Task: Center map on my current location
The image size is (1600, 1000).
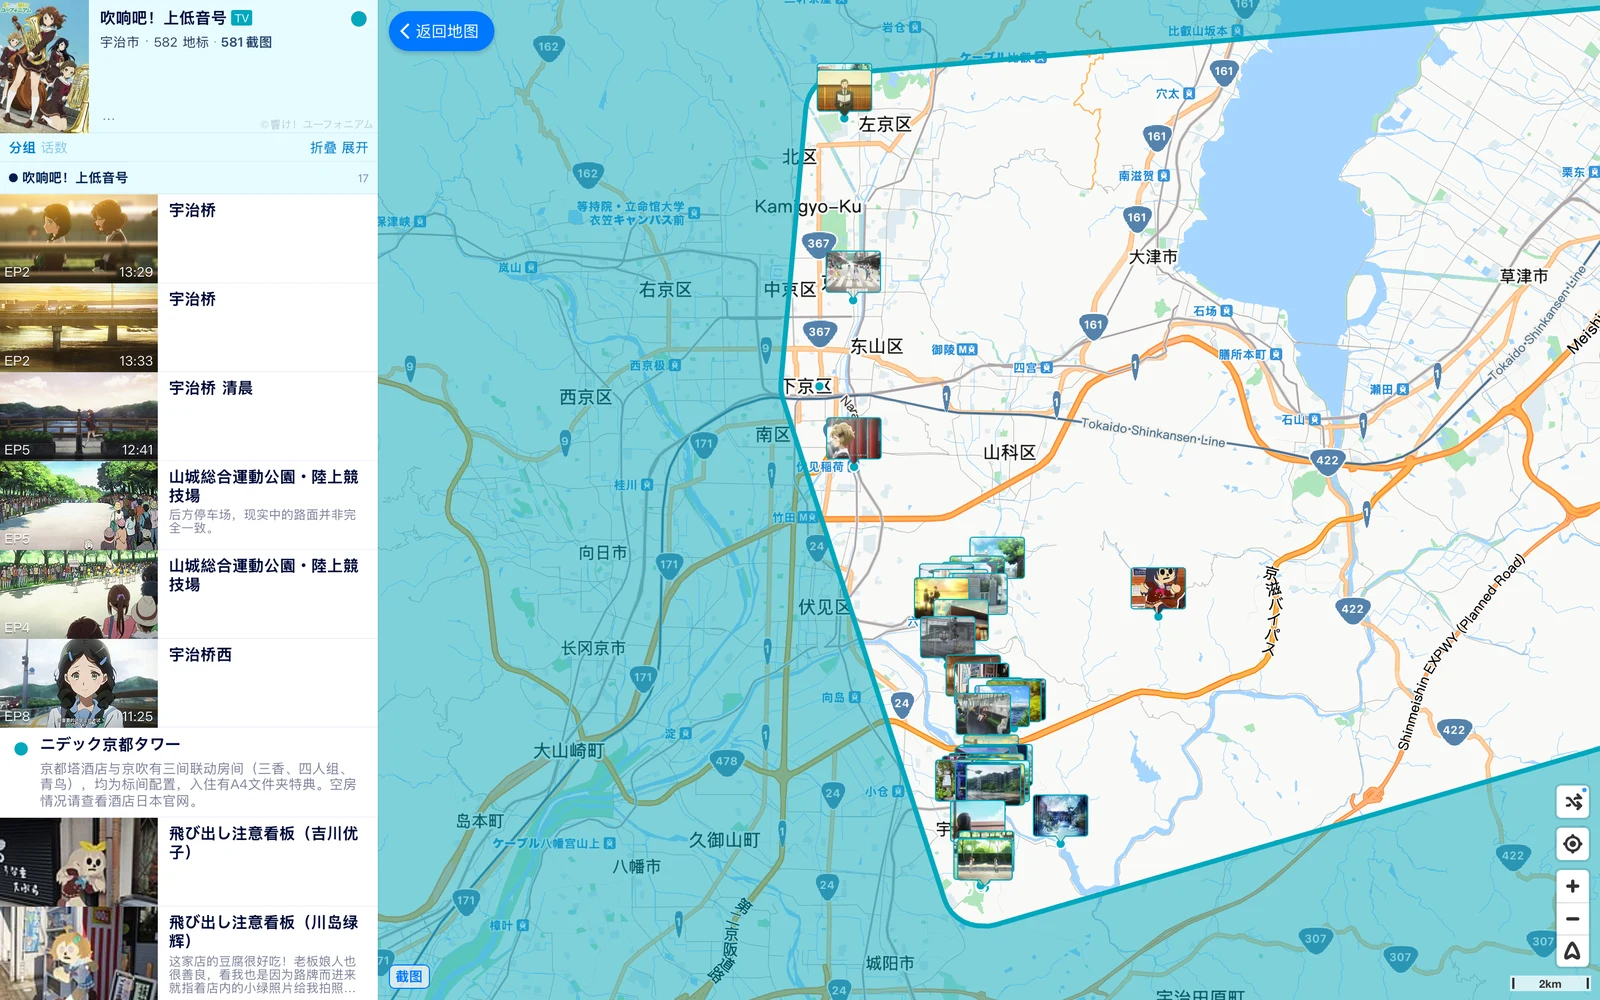Action: point(1573,844)
